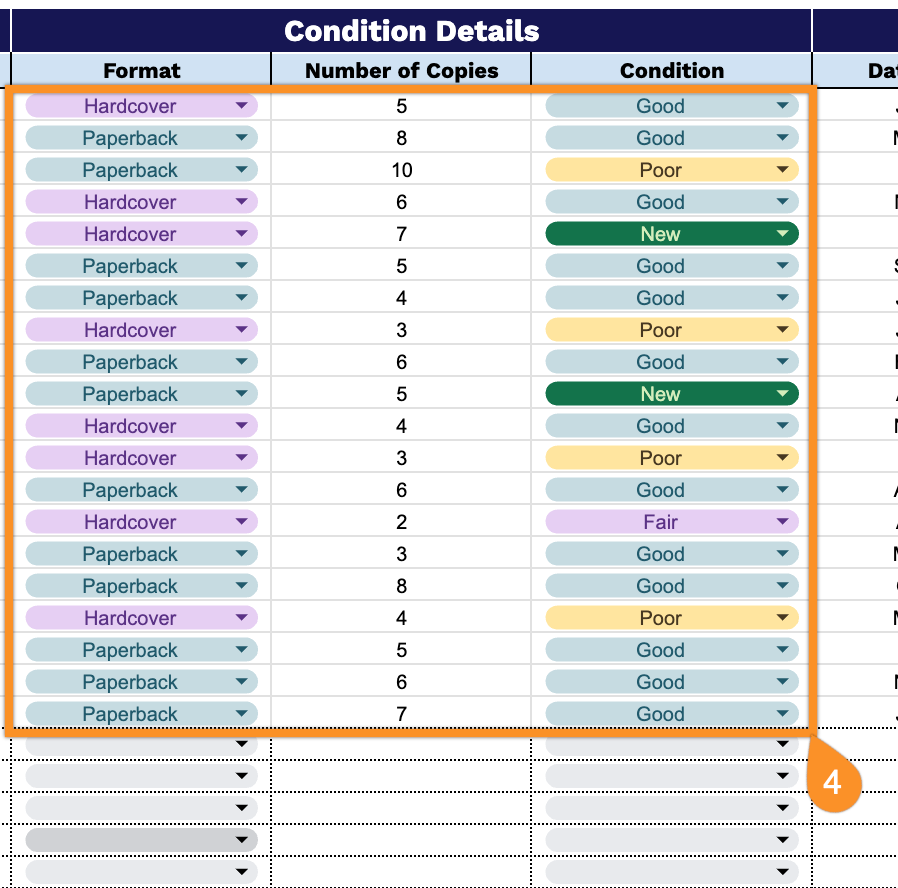The height and width of the screenshot is (888, 898).
Task: Click the Condition column header
Action: tap(671, 70)
